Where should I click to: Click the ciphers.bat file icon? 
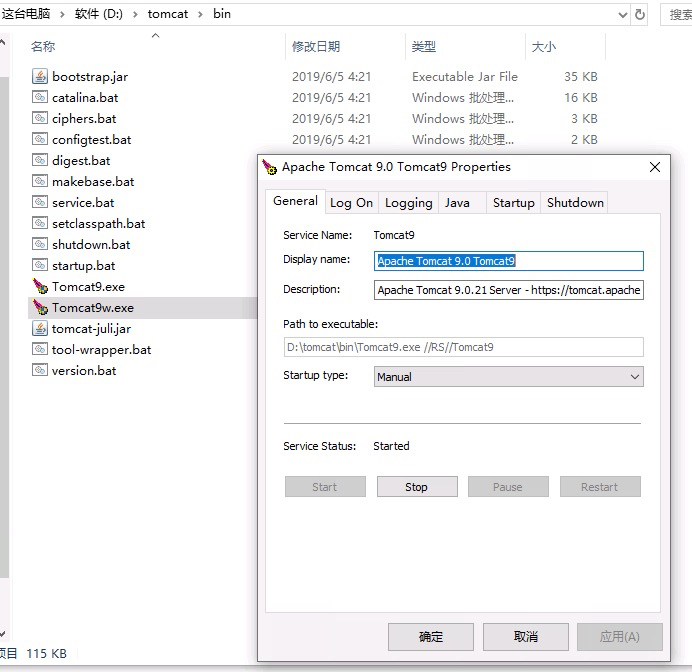click(40, 118)
